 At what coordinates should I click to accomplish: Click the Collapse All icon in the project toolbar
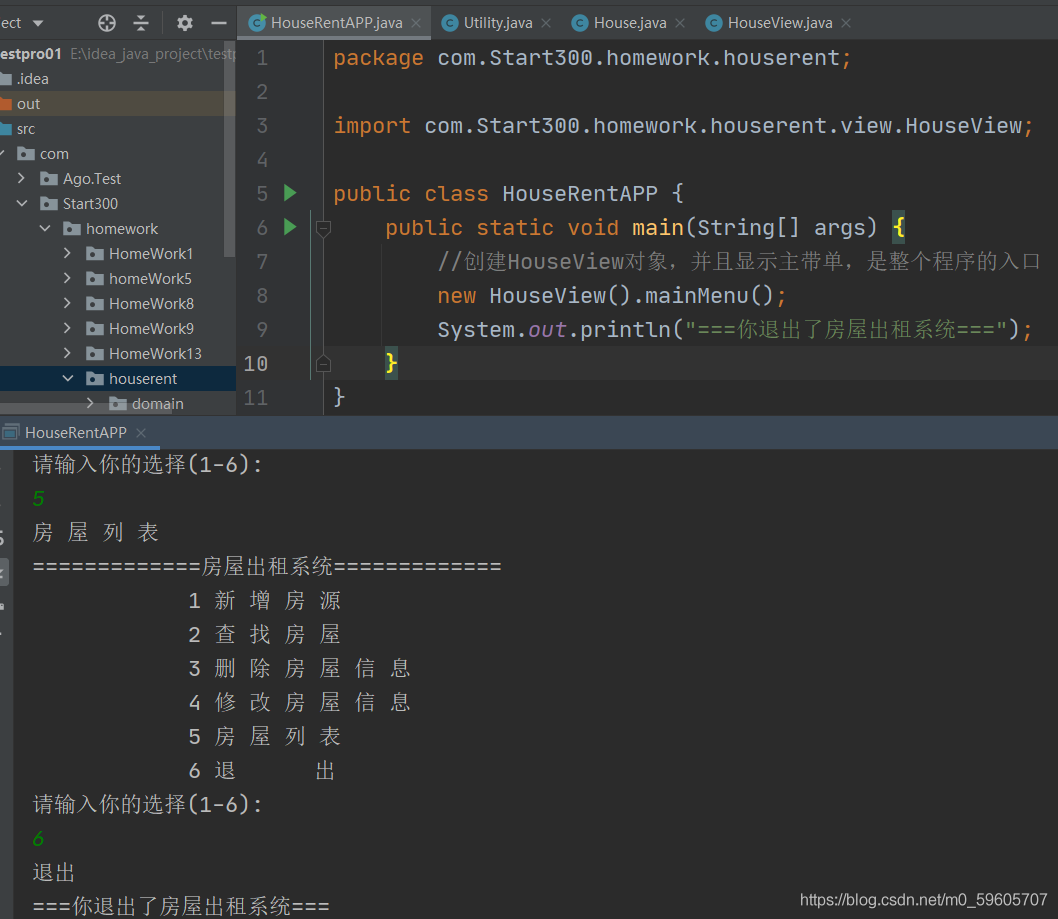tap(141, 24)
